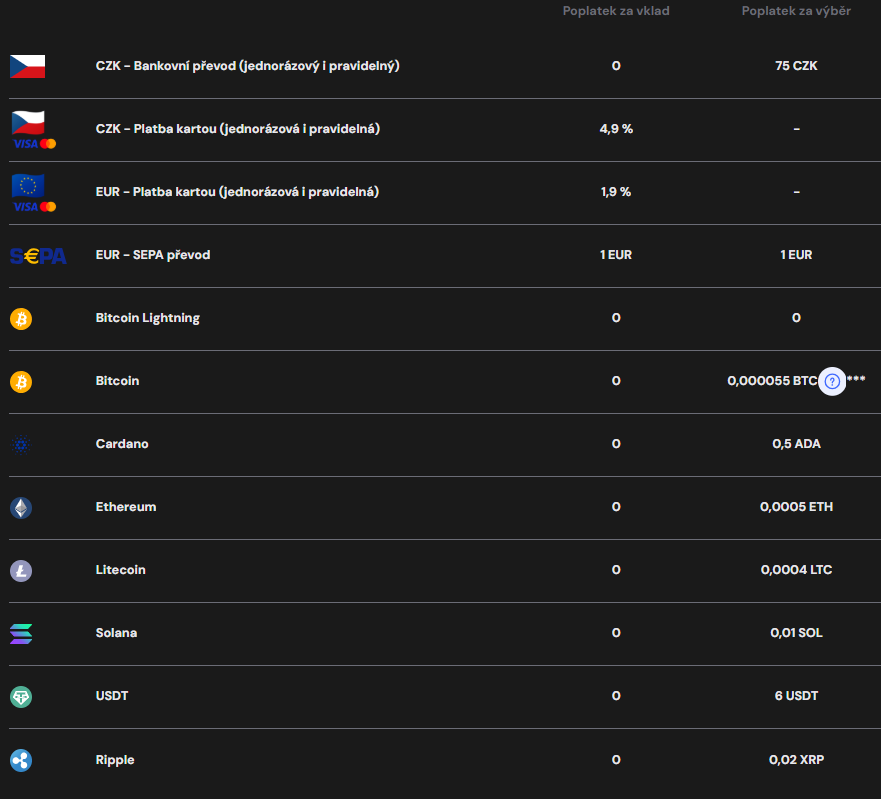Click the Poplatek za výběr column header
The image size is (881, 799).
(796, 11)
